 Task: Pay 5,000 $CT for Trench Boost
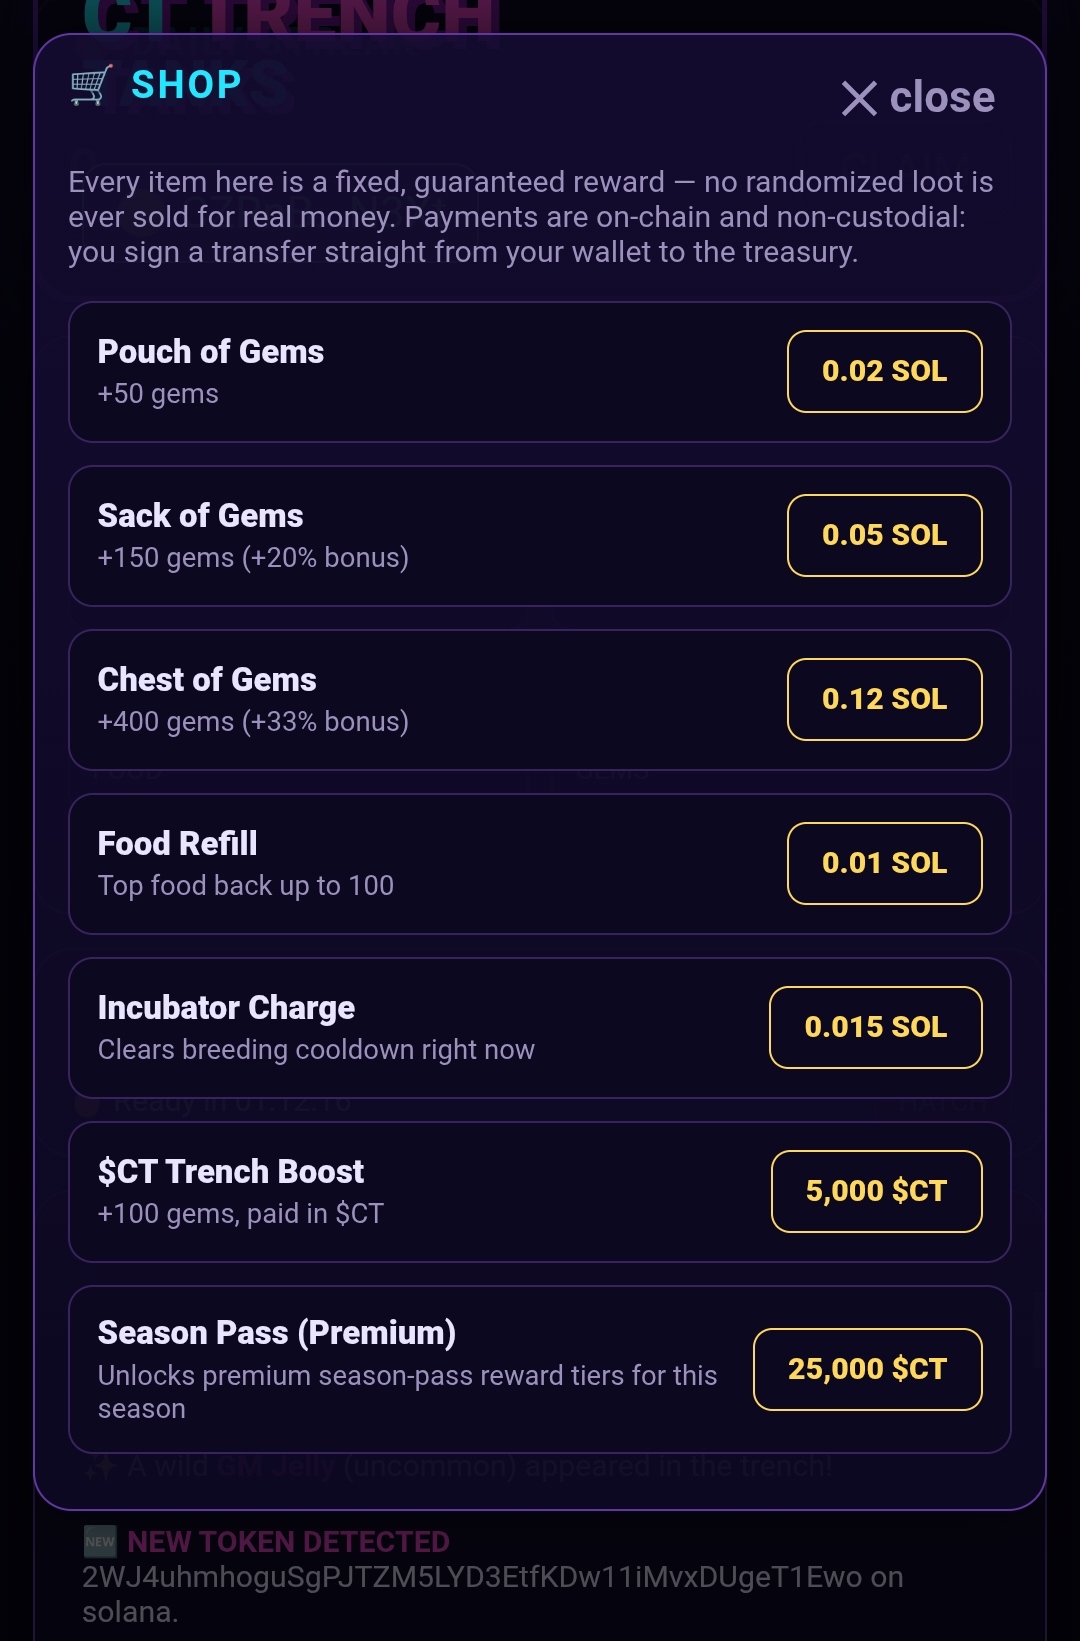pos(876,1191)
